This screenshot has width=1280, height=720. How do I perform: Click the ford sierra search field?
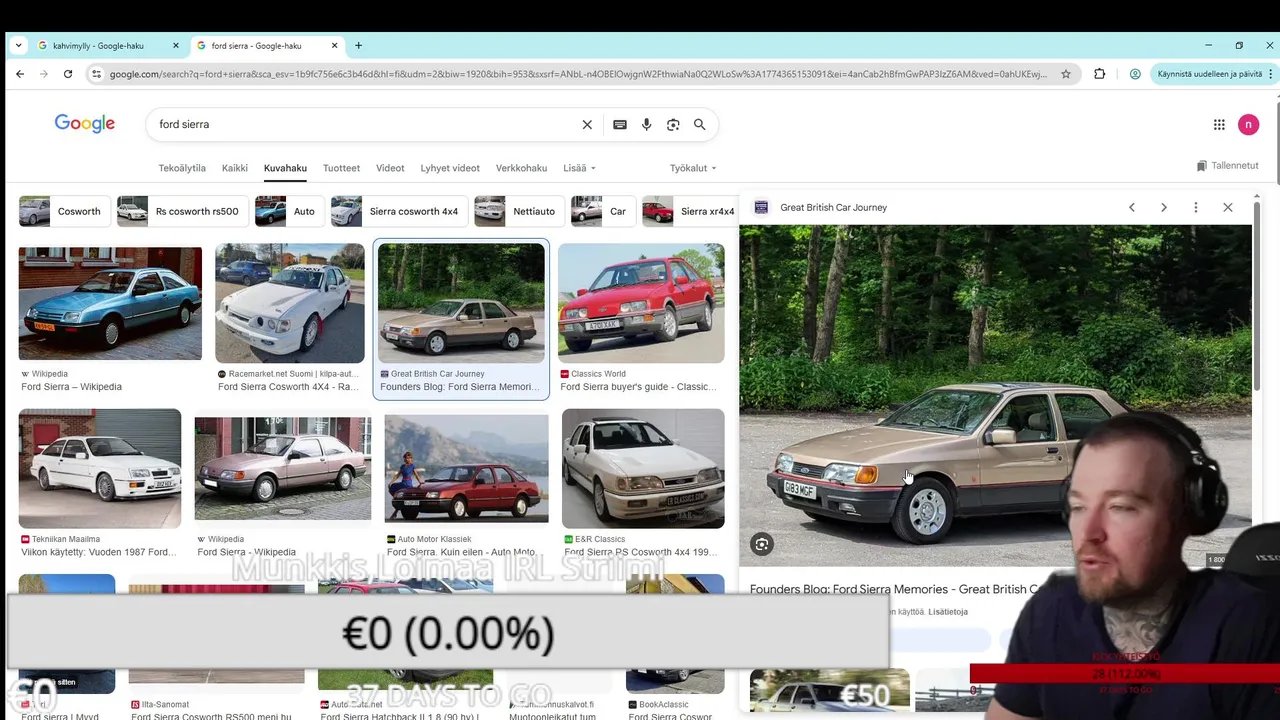(365, 125)
